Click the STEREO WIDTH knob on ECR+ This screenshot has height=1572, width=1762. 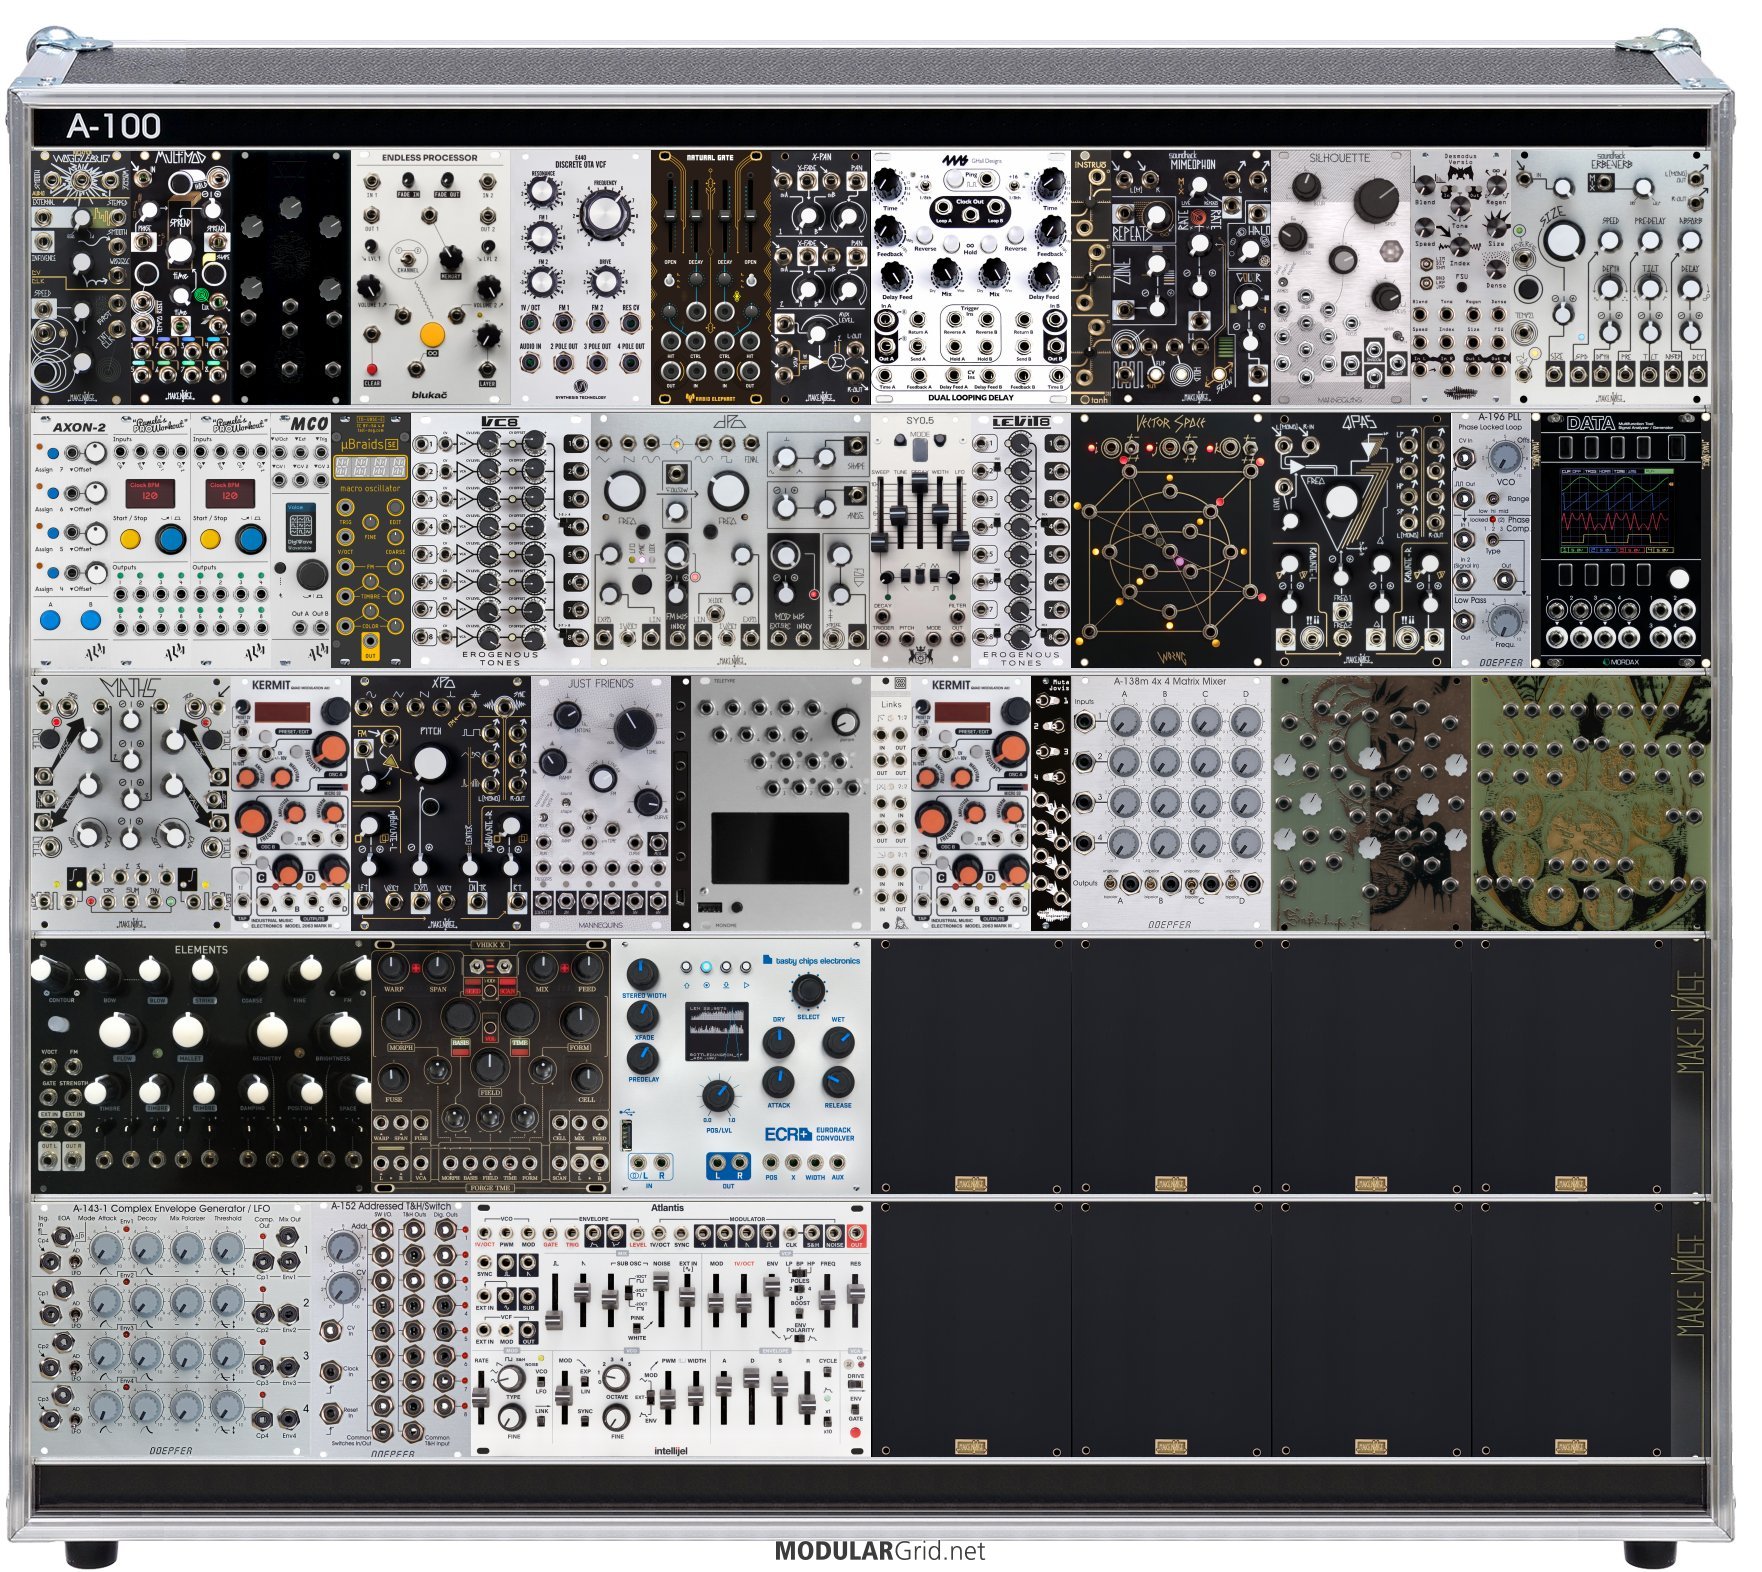pos(641,974)
